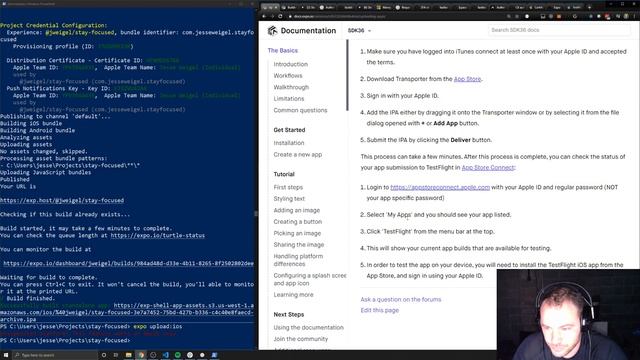Open a new browser tab with plus icon
Screen dimensions: 640x360
589,7
